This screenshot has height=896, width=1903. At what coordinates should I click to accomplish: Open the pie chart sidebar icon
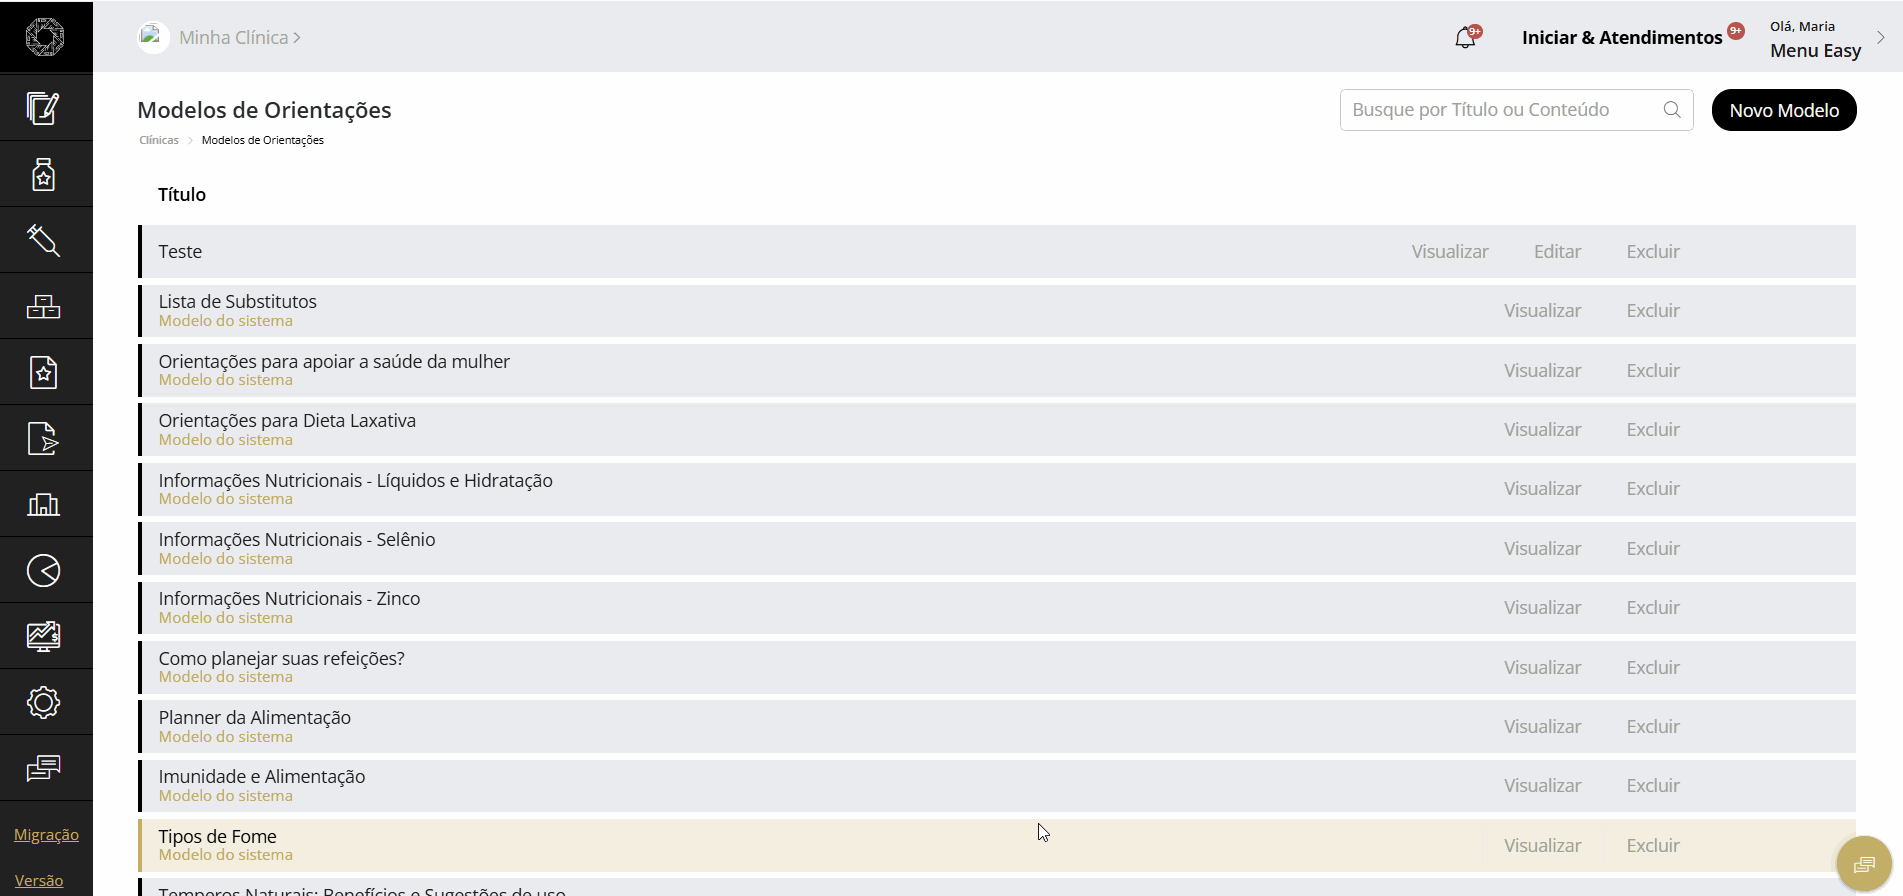[x=43, y=570]
